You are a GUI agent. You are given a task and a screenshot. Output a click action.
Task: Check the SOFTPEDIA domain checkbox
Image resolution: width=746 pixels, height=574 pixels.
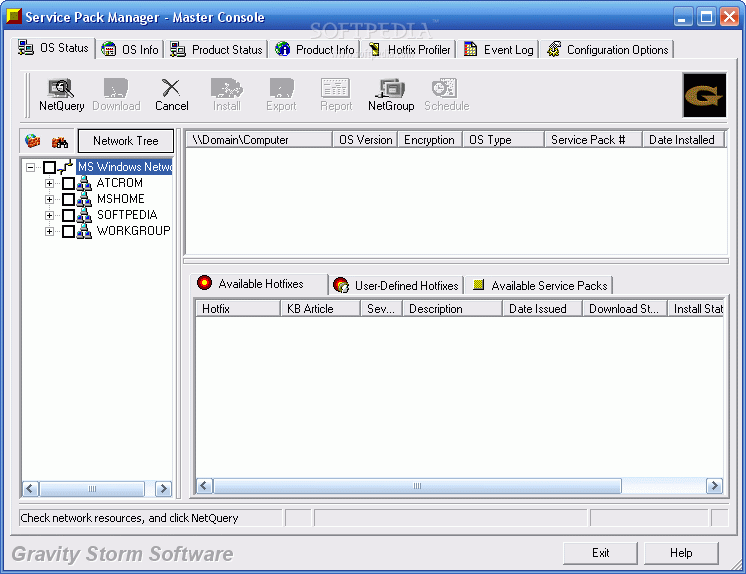click(69, 215)
